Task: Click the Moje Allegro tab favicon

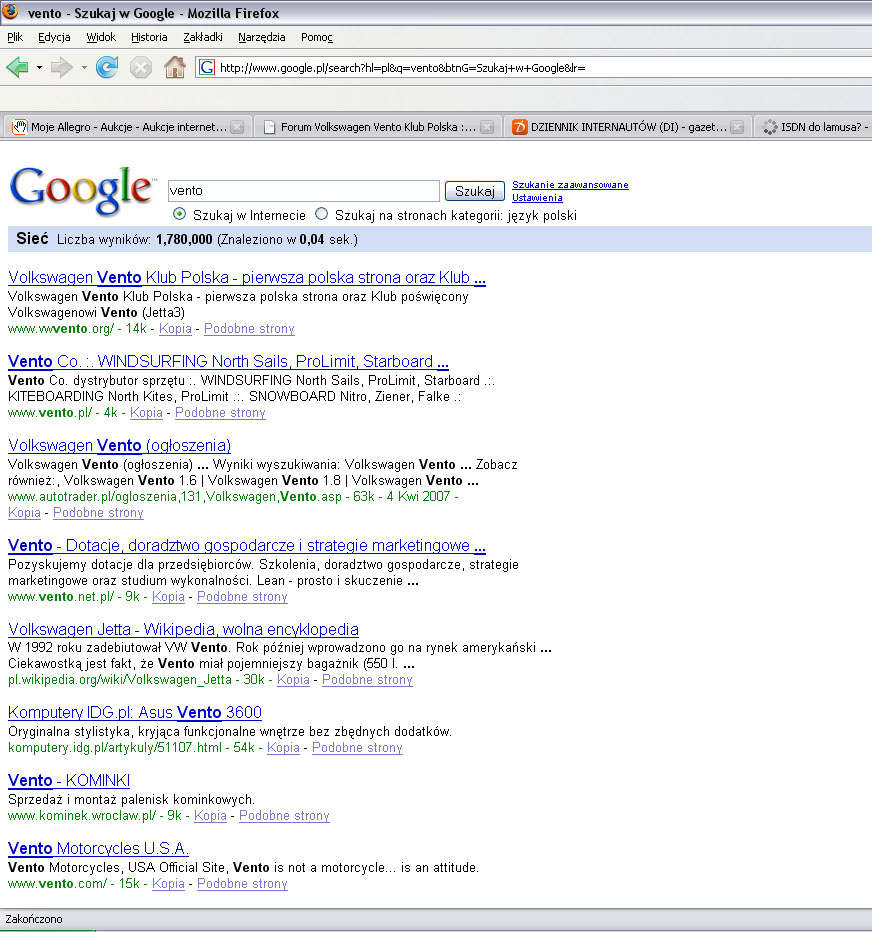Action: [x=20, y=127]
